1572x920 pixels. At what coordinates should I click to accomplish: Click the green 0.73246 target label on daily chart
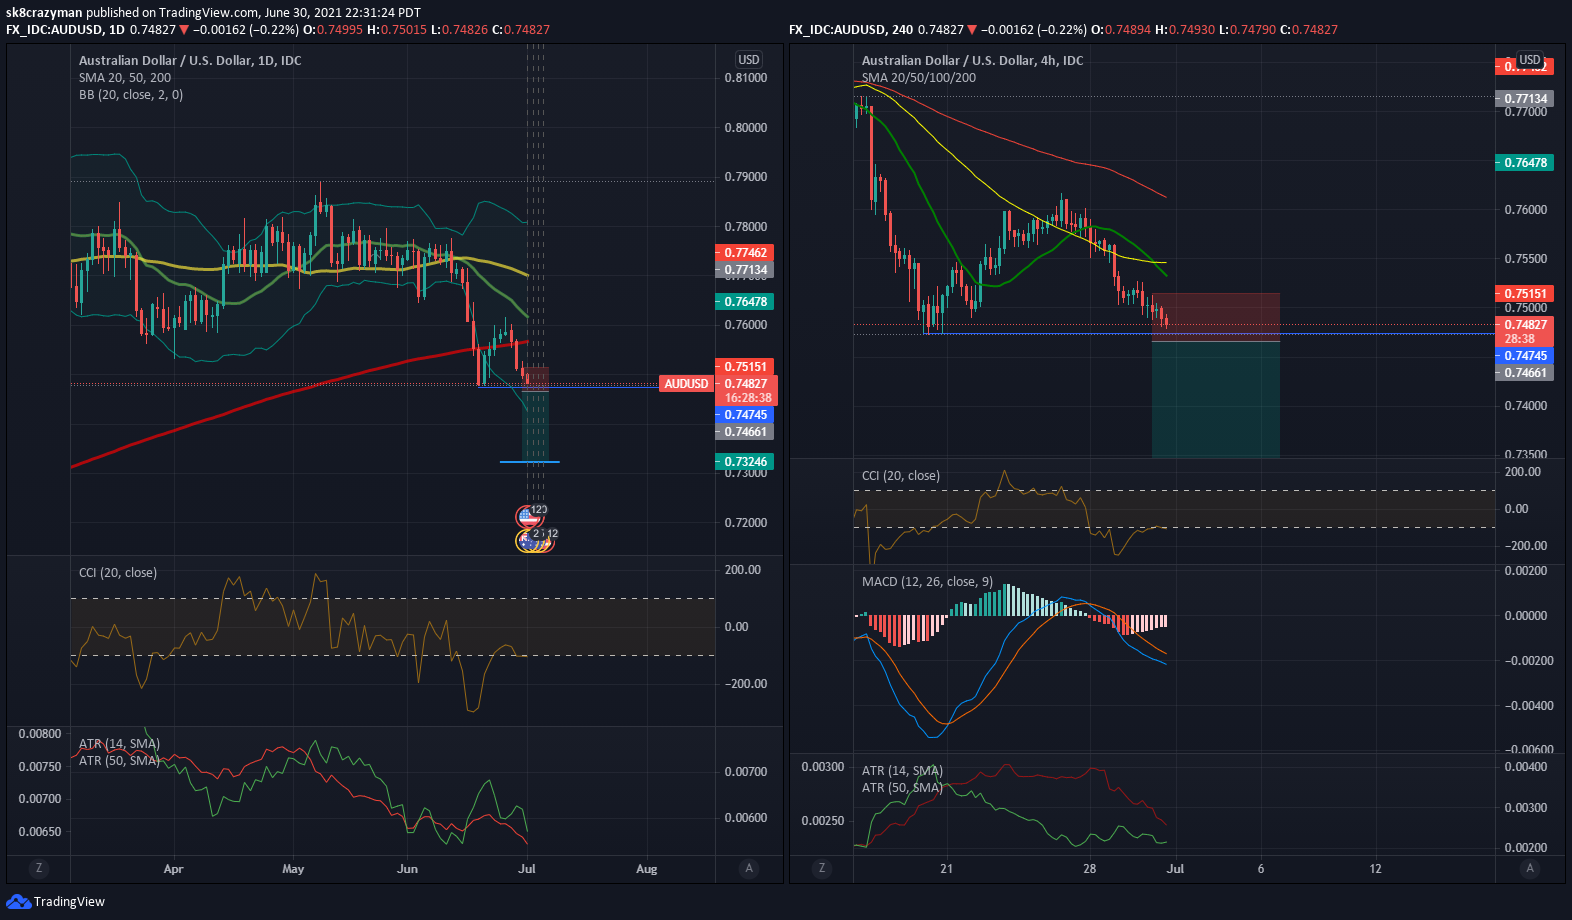pos(745,461)
